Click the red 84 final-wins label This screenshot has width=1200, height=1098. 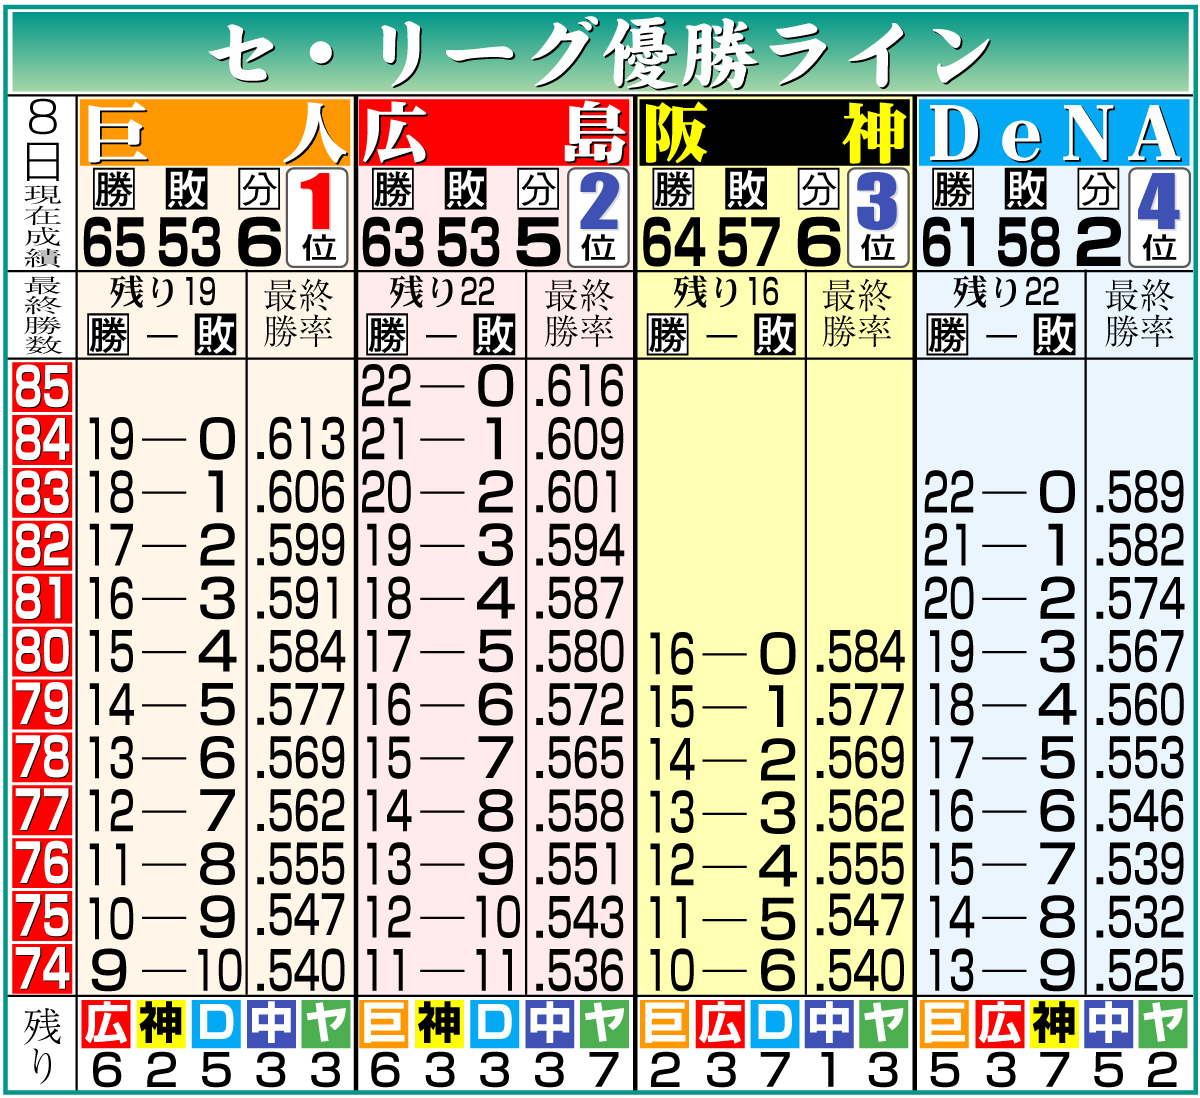pos(42,440)
